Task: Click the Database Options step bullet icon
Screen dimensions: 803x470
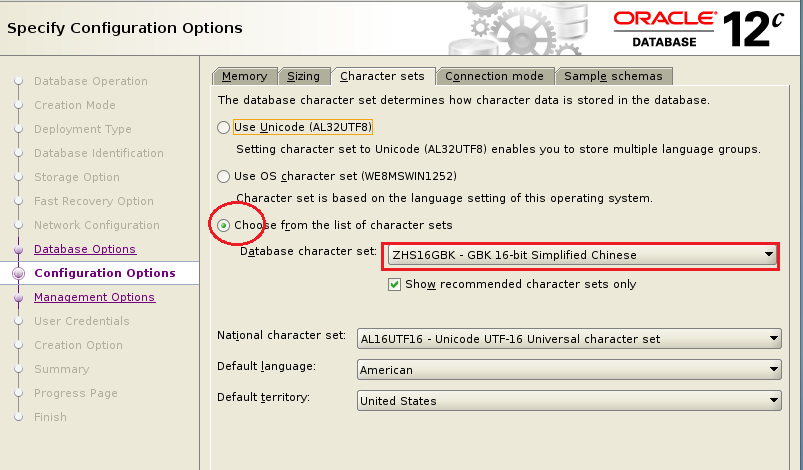Action: 18,250
